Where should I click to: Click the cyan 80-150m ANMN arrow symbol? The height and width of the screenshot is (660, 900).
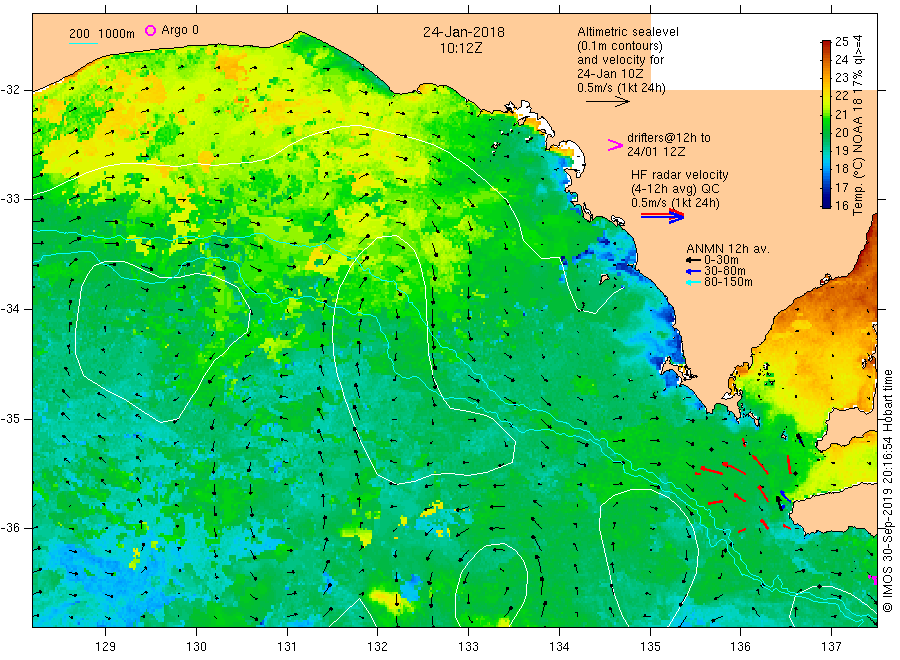click(693, 282)
